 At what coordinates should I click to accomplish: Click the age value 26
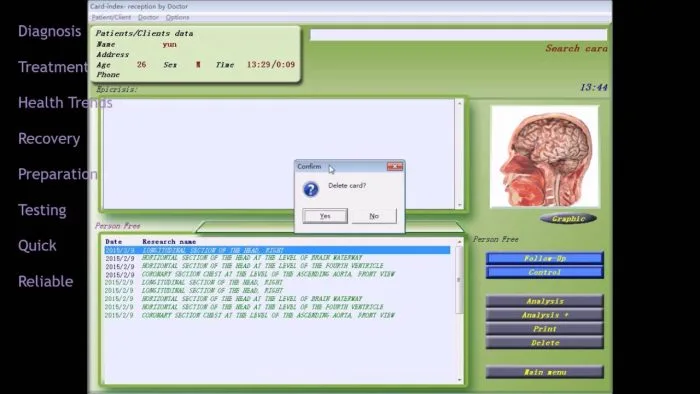pos(142,64)
